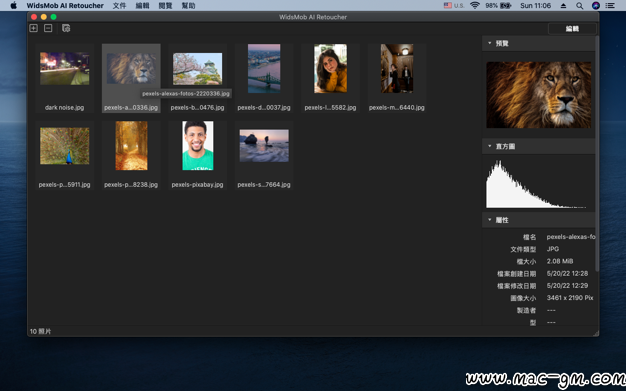Select the cherry blossom castle thumbnail

click(197, 69)
